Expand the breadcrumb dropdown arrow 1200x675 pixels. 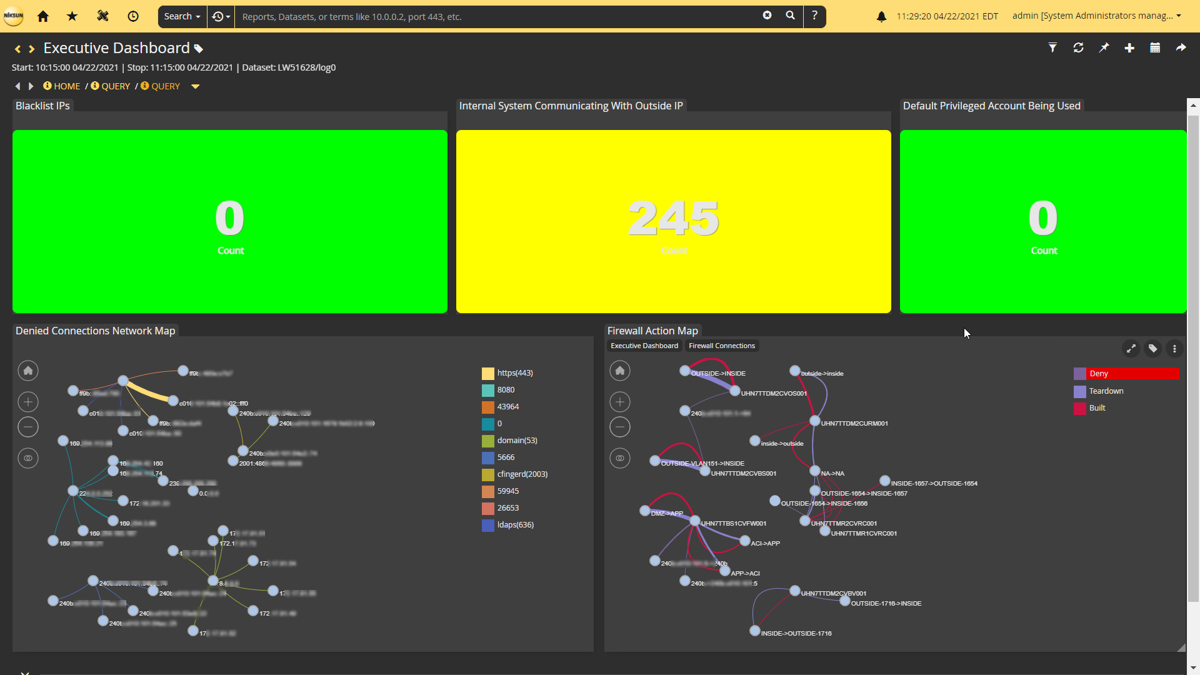(195, 87)
